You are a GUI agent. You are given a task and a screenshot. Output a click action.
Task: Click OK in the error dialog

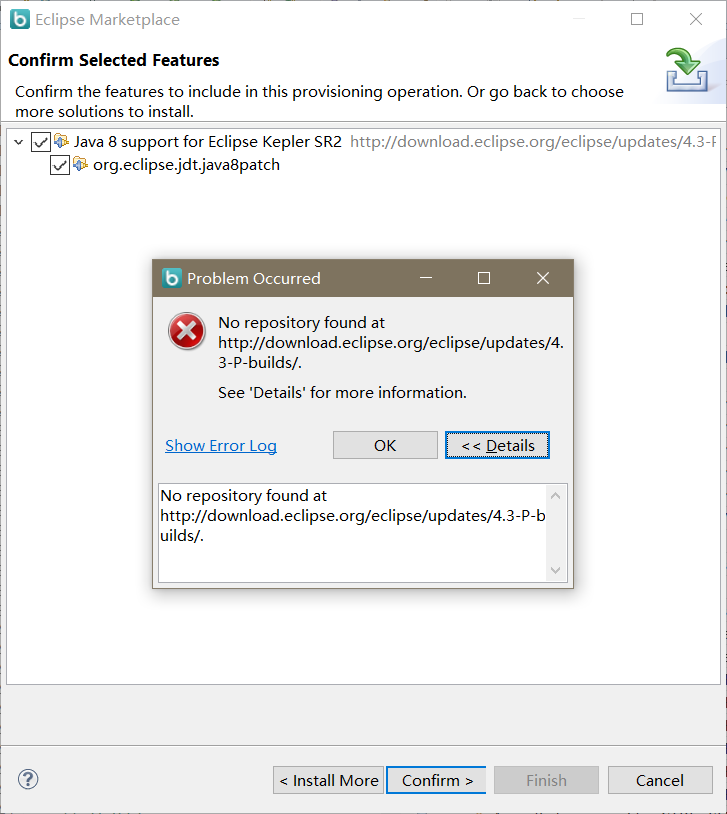point(385,445)
